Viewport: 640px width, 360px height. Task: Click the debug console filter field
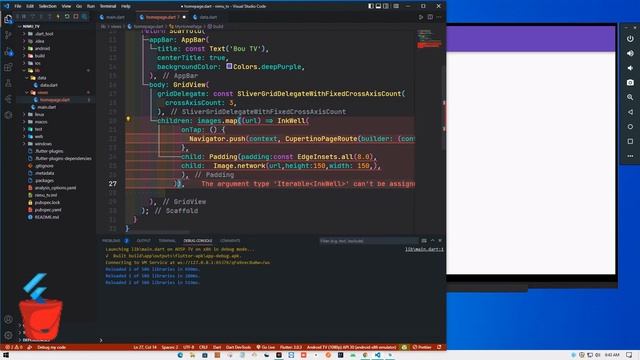click(369, 241)
